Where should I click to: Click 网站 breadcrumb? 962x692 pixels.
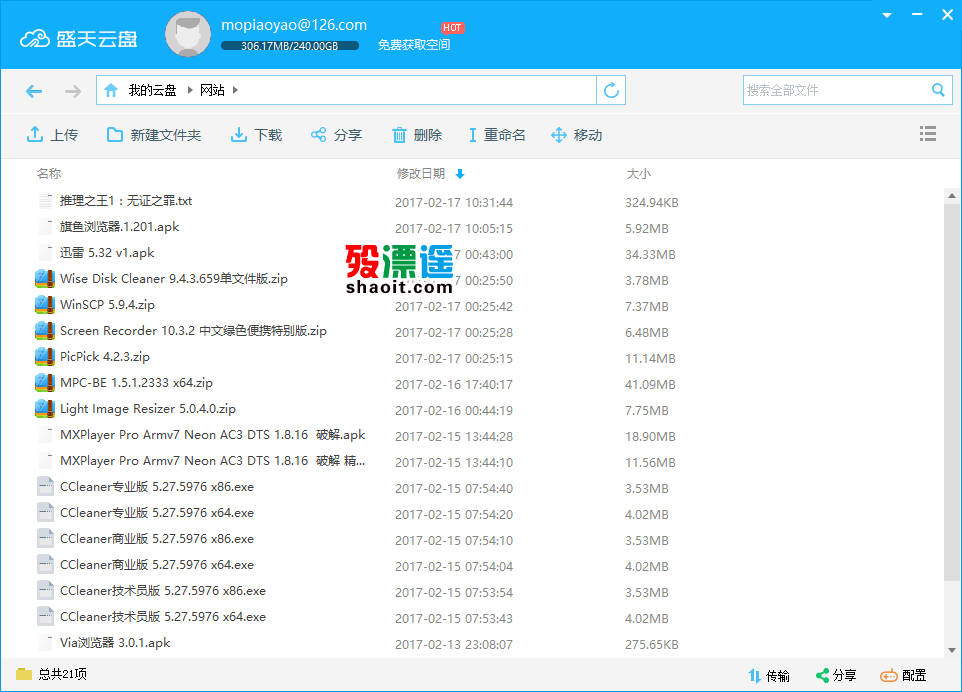(x=212, y=90)
